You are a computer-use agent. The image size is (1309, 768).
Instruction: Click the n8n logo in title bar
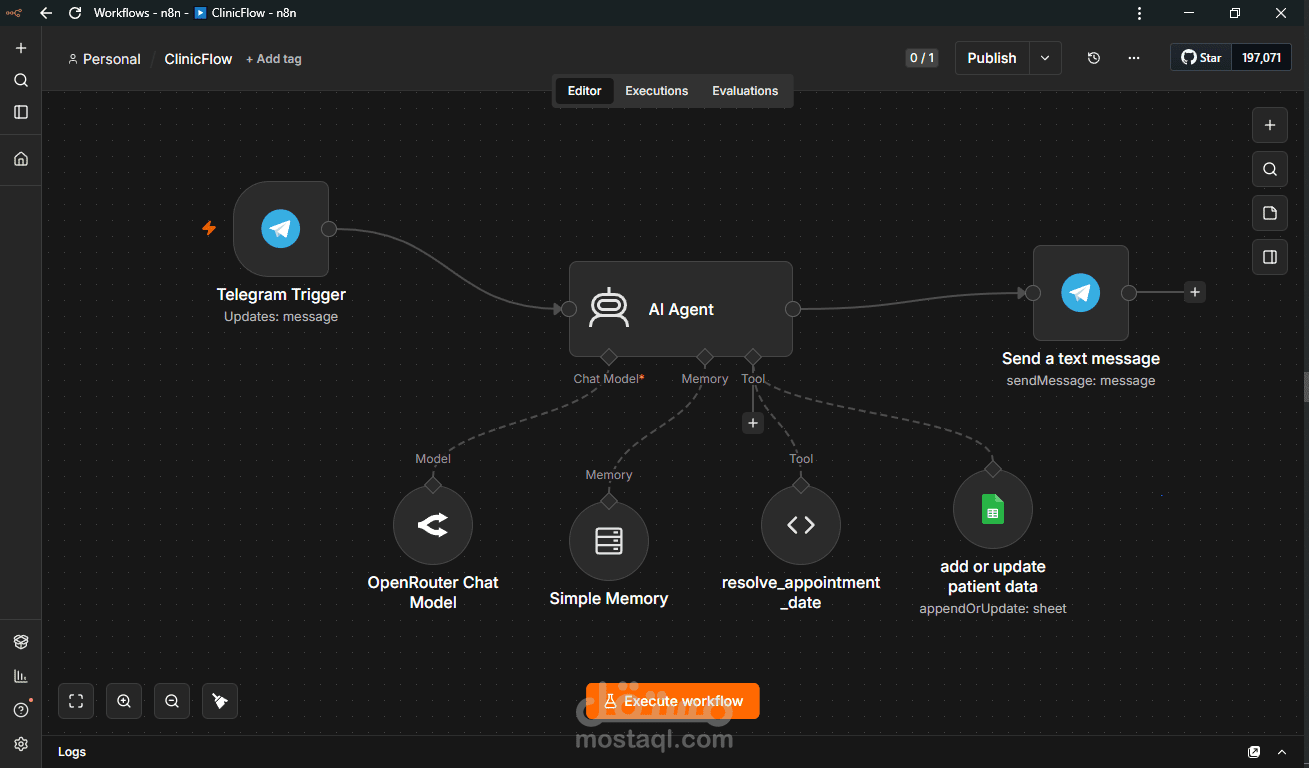tap(13, 13)
